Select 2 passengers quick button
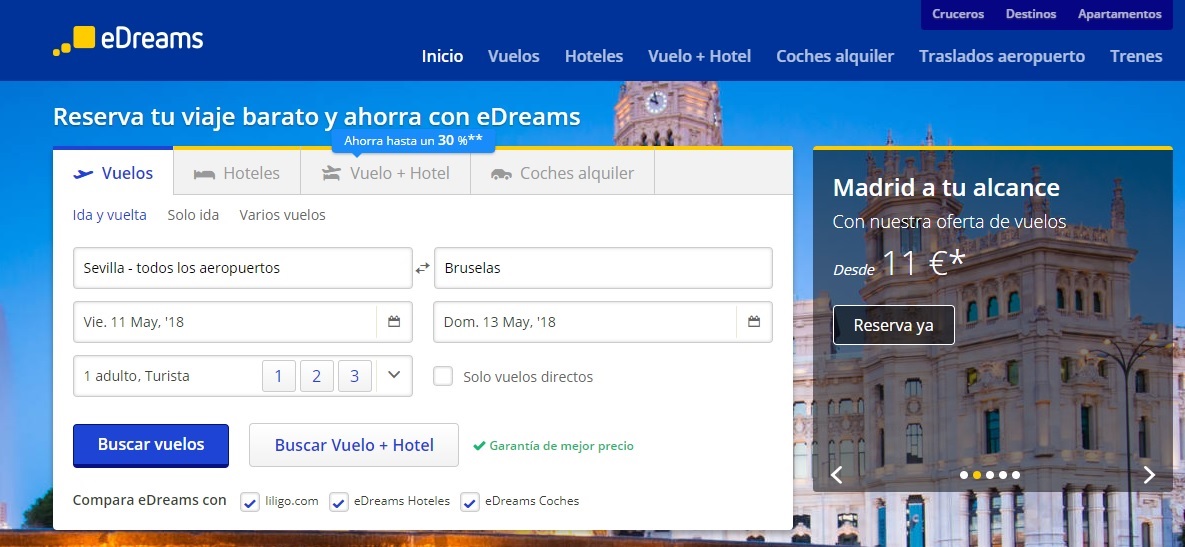This screenshot has height=547, width=1185. [x=316, y=376]
